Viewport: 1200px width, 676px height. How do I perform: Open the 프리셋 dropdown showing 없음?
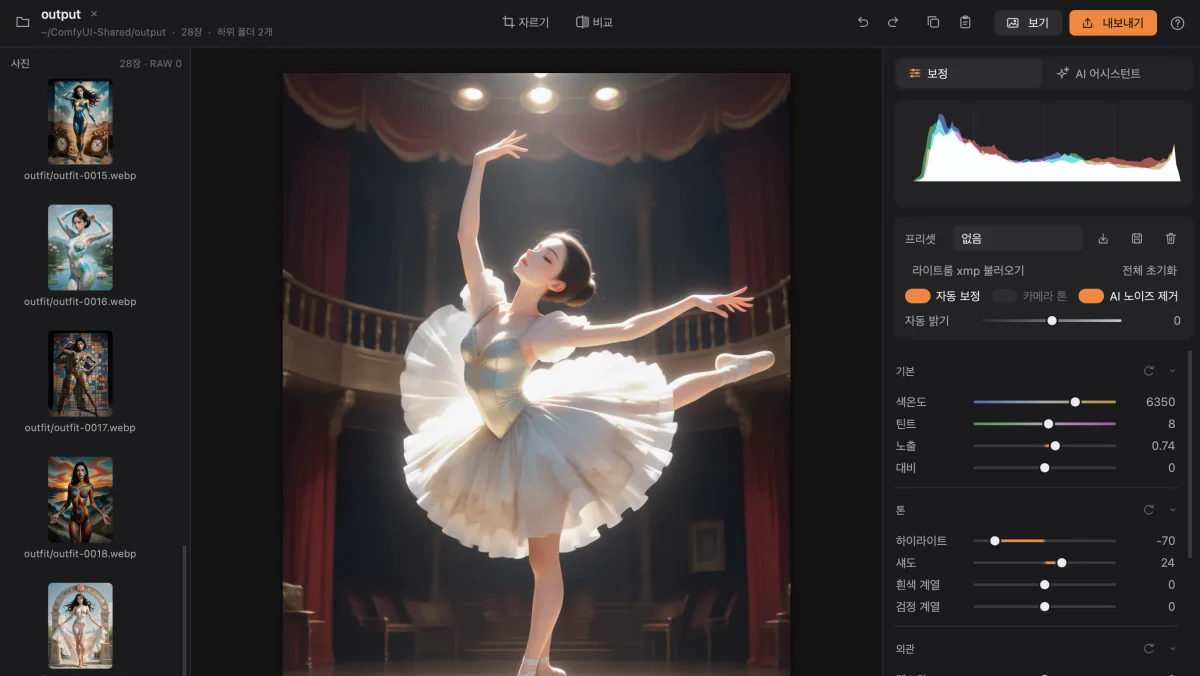tap(1017, 238)
